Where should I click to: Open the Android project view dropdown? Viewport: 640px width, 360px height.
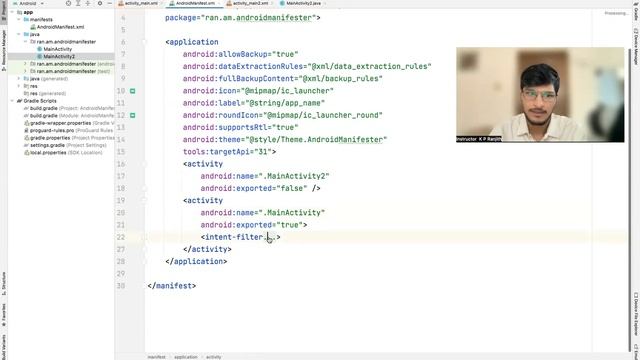(29, 3)
